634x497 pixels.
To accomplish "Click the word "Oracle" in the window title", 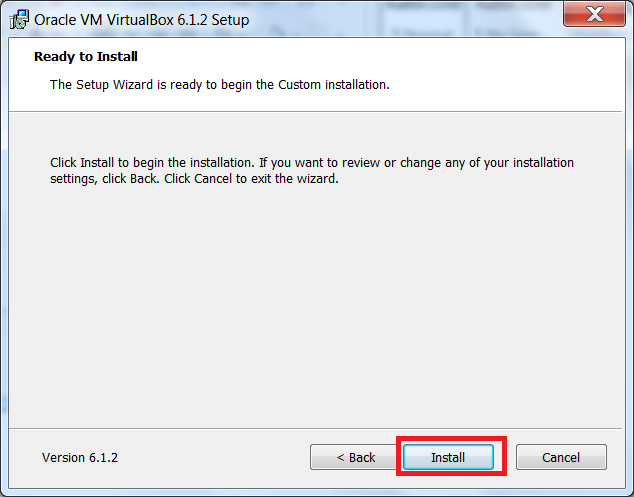I will [x=56, y=20].
